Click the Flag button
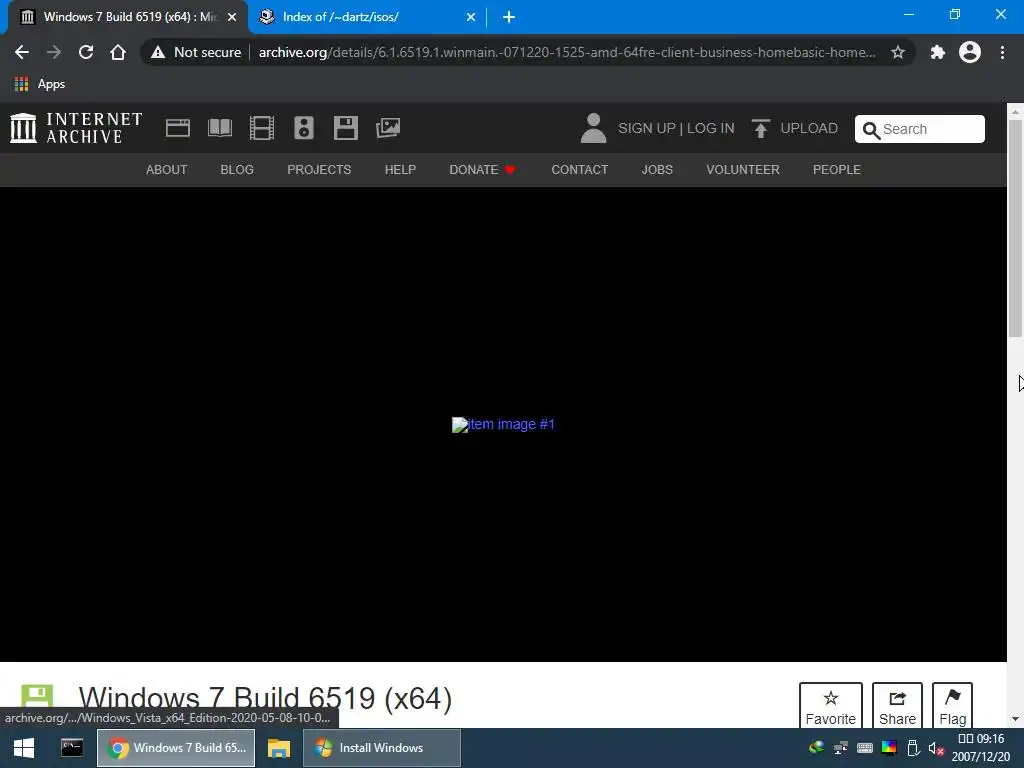 pyautogui.click(x=952, y=705)
